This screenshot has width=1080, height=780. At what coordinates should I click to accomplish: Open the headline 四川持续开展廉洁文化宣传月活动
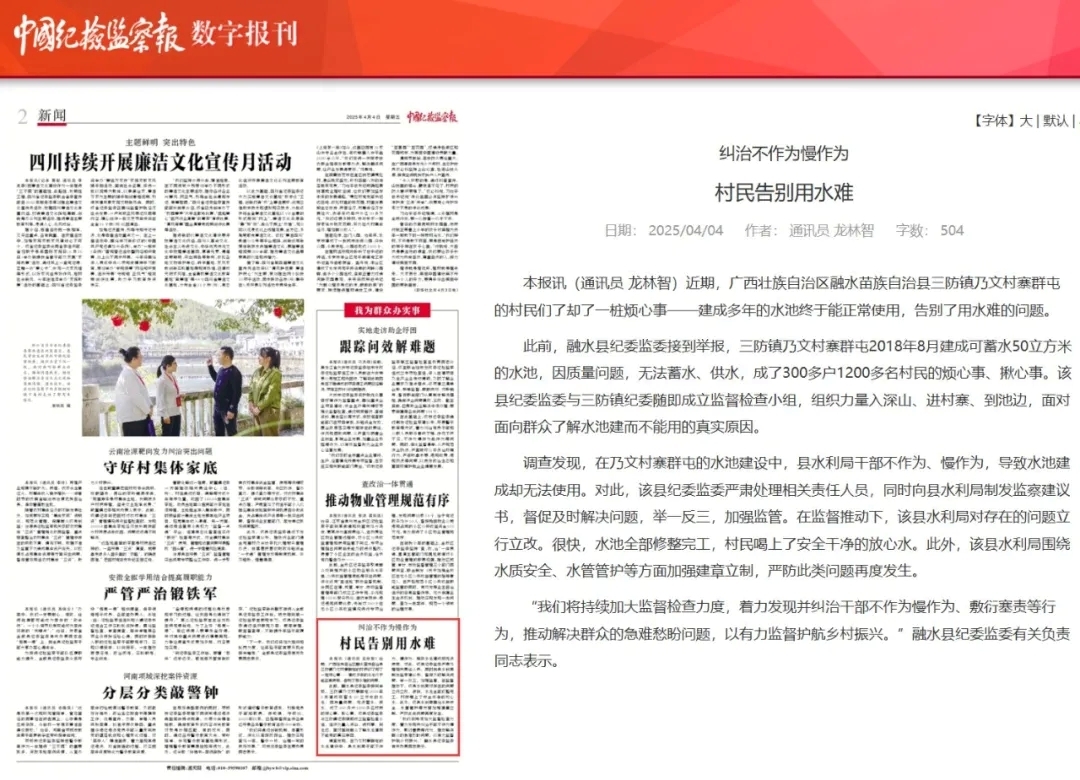click(x=160, y=162)
